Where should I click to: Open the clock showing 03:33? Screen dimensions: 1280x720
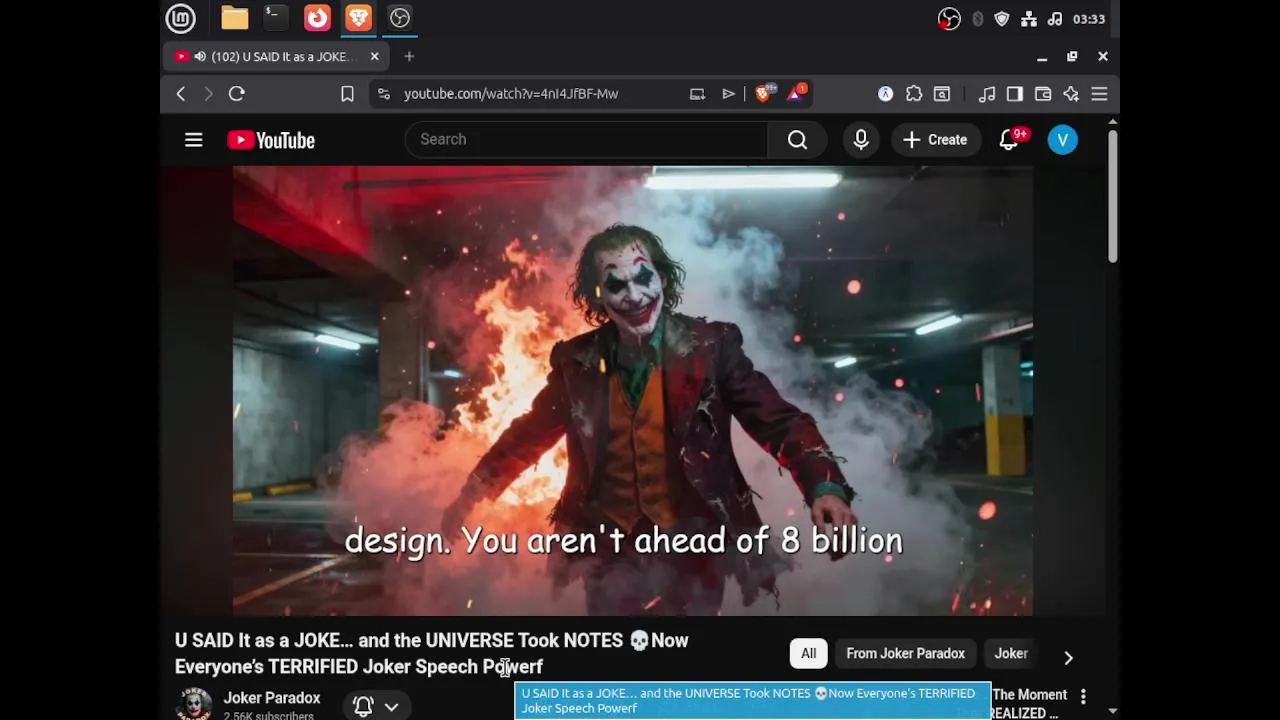1088,19
